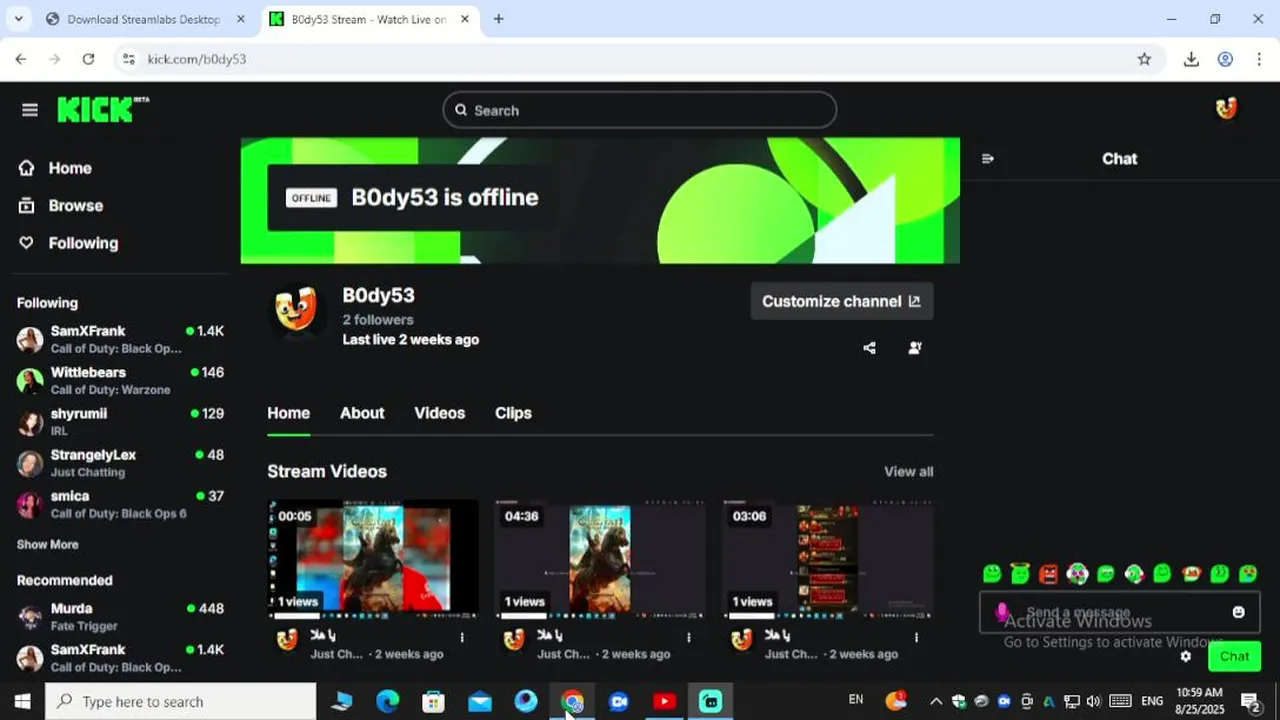Open Microsoft Edge from the taskbar
Viewport: 1280px width, 720px height.
coord(387,702)
